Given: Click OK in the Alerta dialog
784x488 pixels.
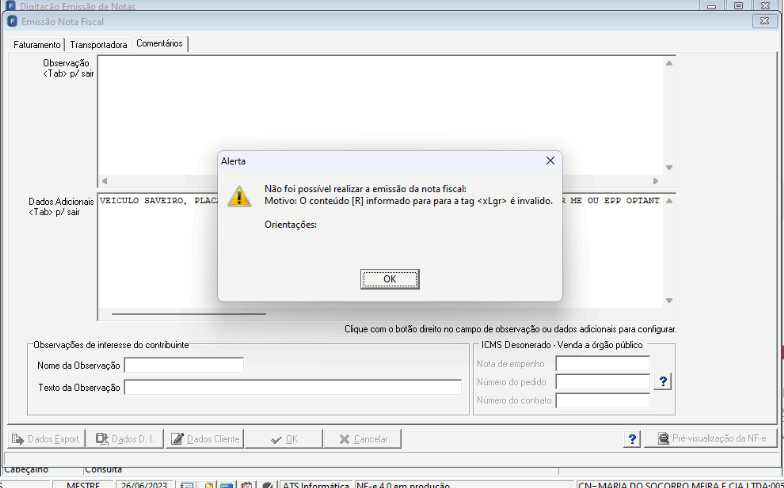Looking at the screenshot, I should point(390,279).
